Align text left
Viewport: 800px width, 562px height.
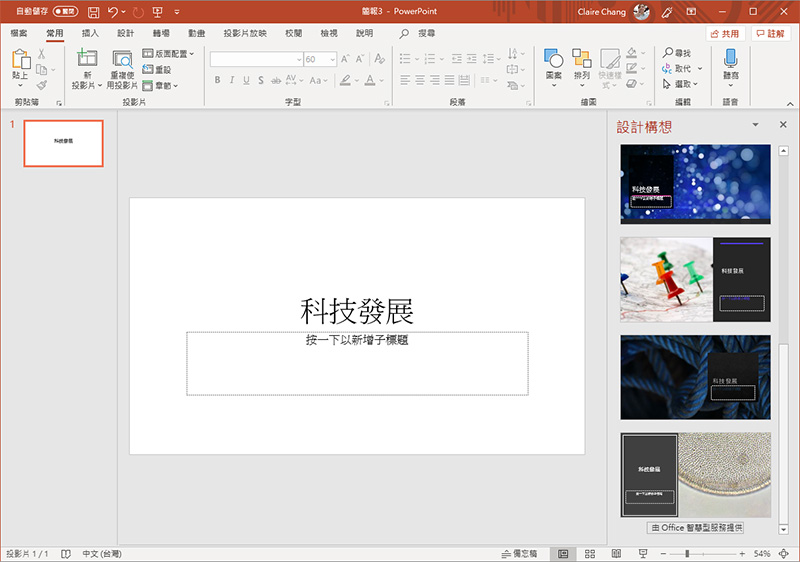(405, 80)
